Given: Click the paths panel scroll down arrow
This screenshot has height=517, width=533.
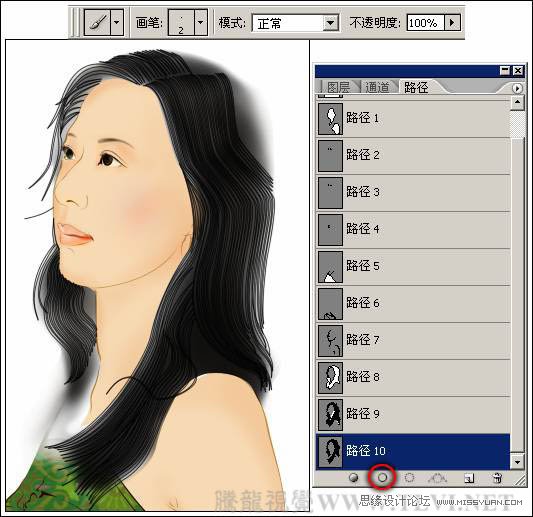Looking at the screenshot, I should pyautogui.click(x=517, y=462).
